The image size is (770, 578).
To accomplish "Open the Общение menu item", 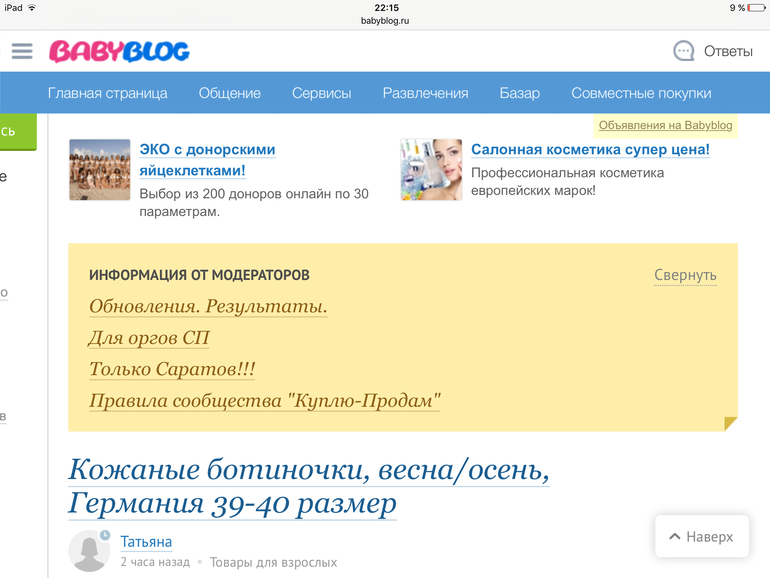I will (x=229, y=93).
